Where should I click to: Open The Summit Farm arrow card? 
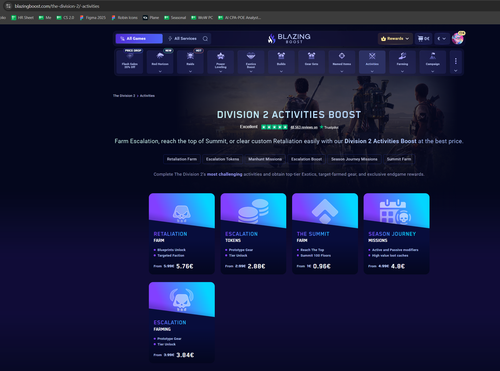point(325,234)
